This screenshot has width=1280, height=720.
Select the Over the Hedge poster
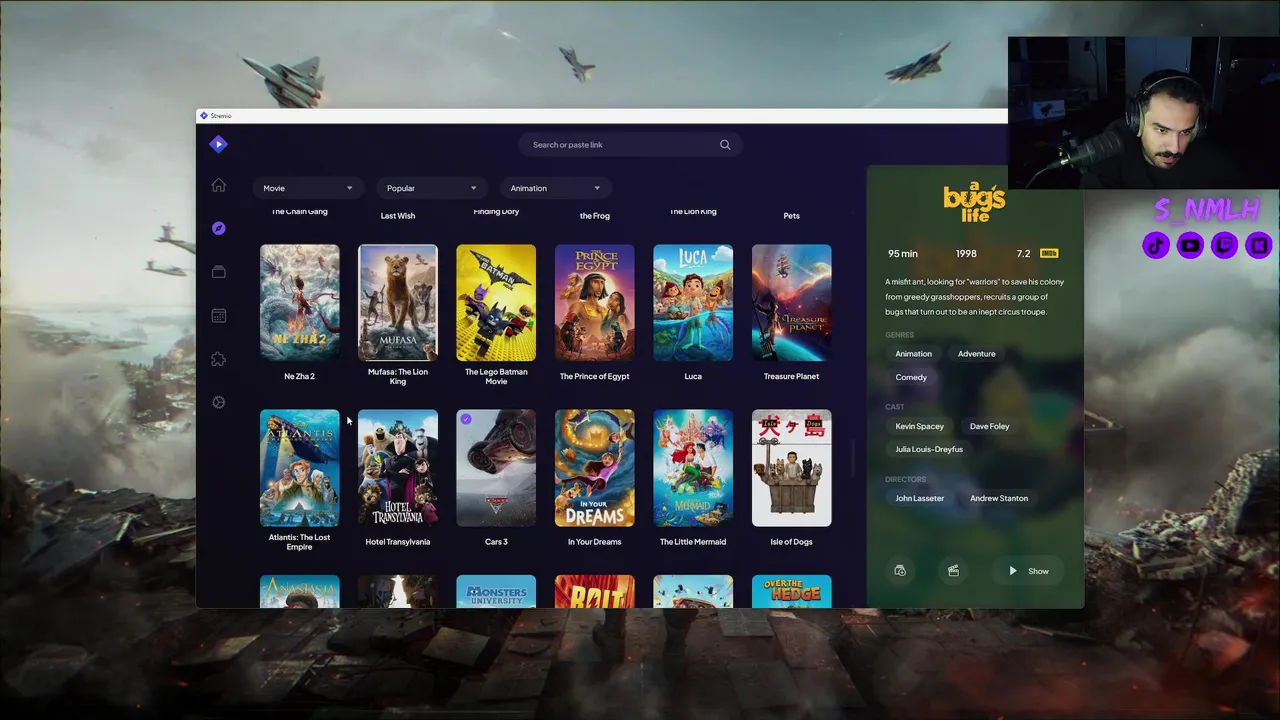pos(791,591)
